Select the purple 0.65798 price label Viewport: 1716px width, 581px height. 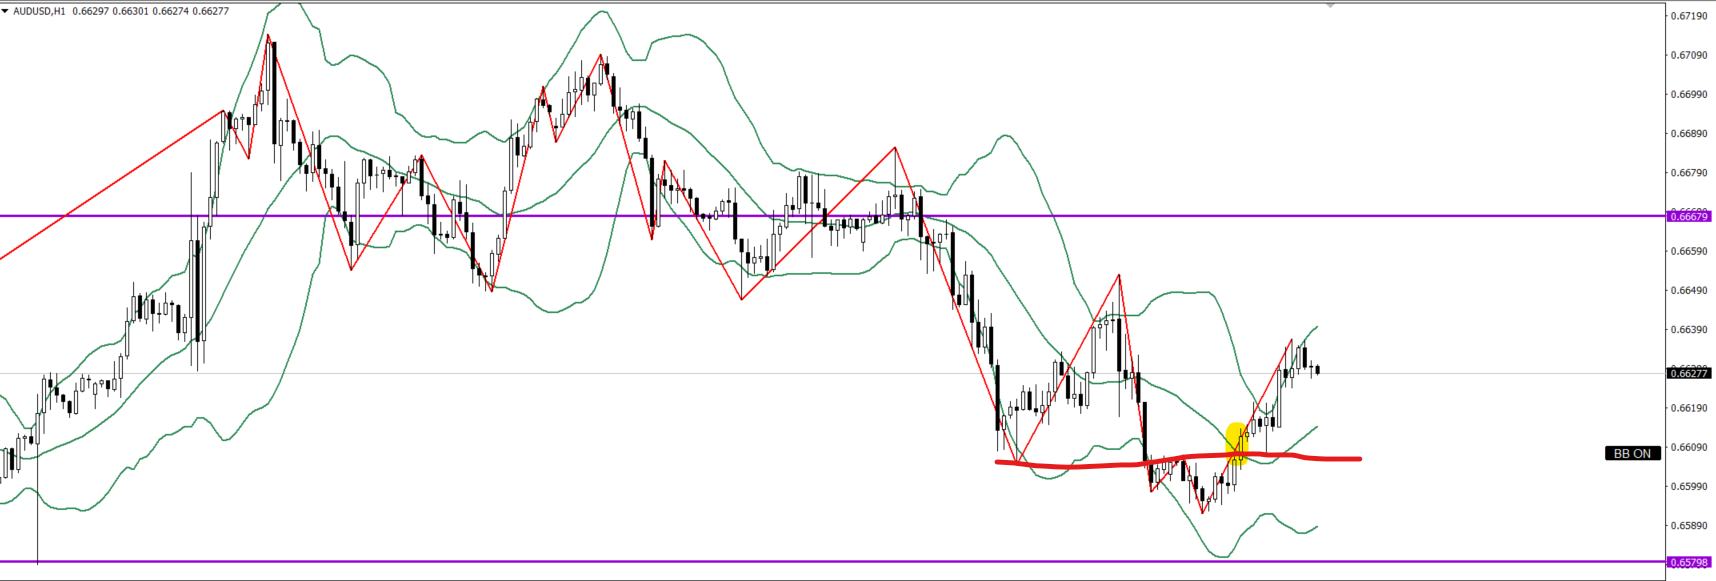click(1689, 562)
